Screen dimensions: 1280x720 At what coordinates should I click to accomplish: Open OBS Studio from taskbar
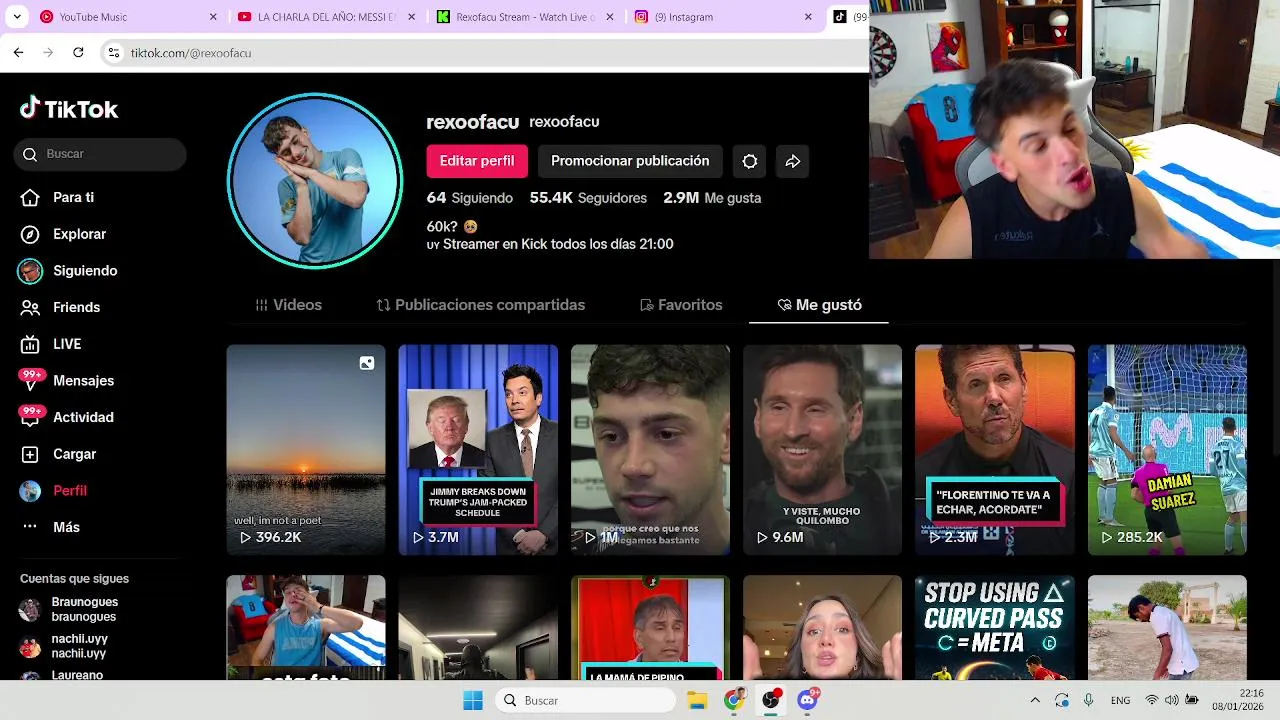pos(771,700)
